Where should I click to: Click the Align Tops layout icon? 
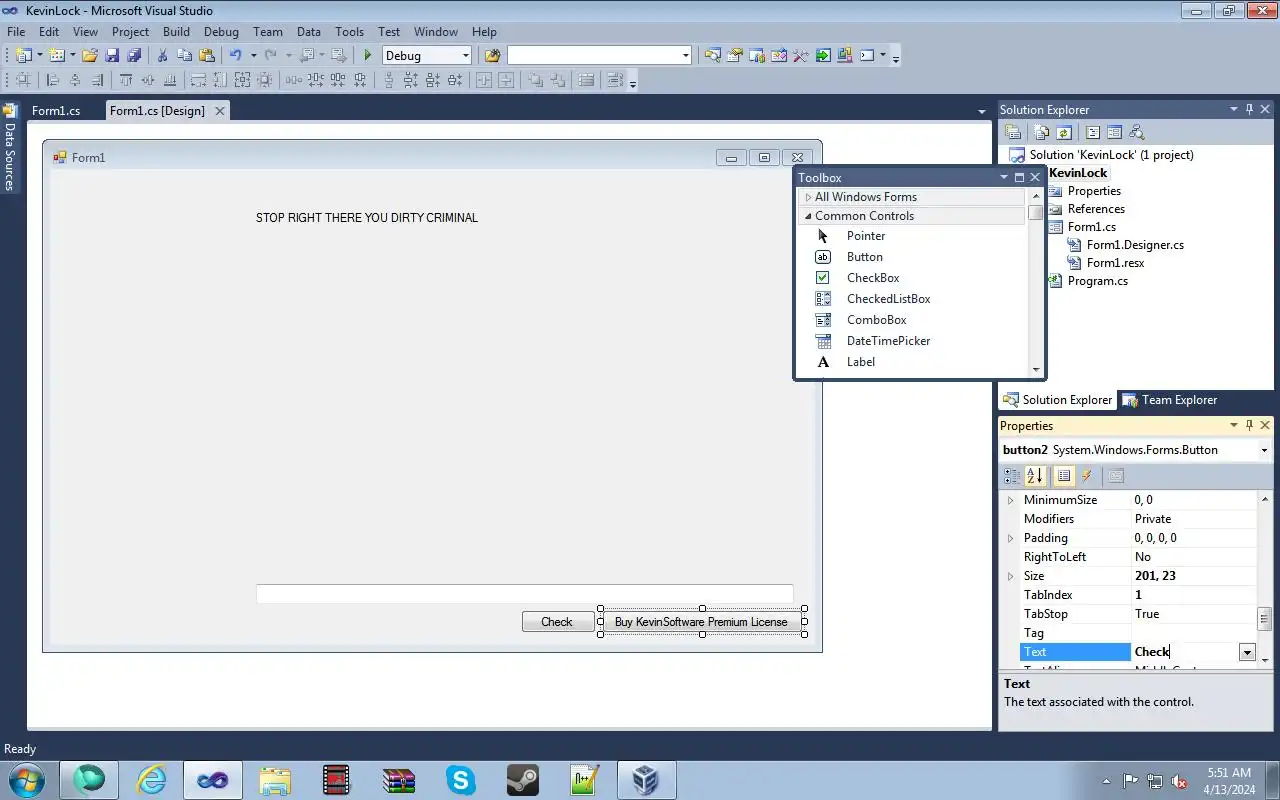(x=125, y=80)
